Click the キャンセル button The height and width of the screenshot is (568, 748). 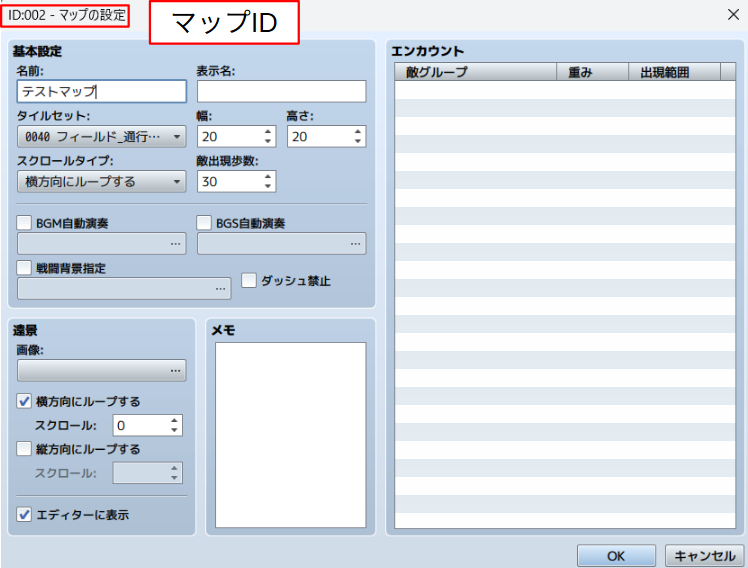[704, 556]
